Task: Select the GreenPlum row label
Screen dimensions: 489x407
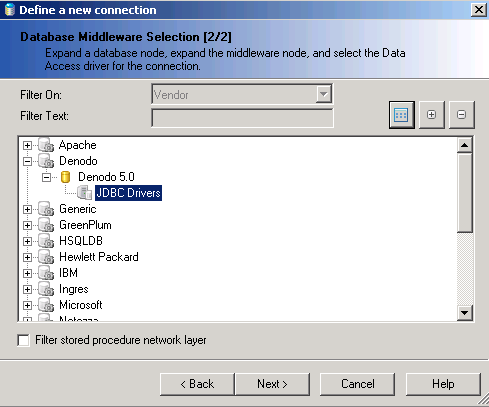Action: click(85, 225)
